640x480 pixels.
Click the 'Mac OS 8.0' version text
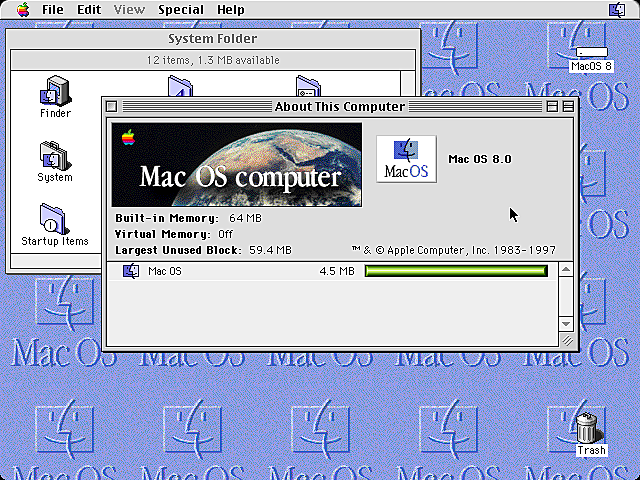pyautogui.click(x=480, y=159)
